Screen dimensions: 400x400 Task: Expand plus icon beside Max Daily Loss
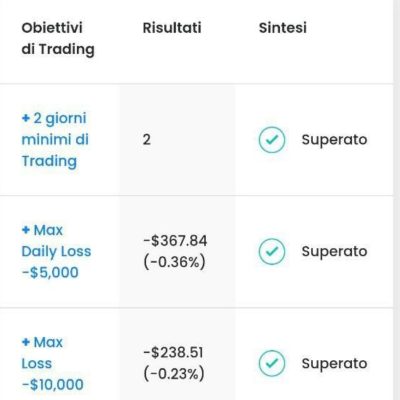26,230
